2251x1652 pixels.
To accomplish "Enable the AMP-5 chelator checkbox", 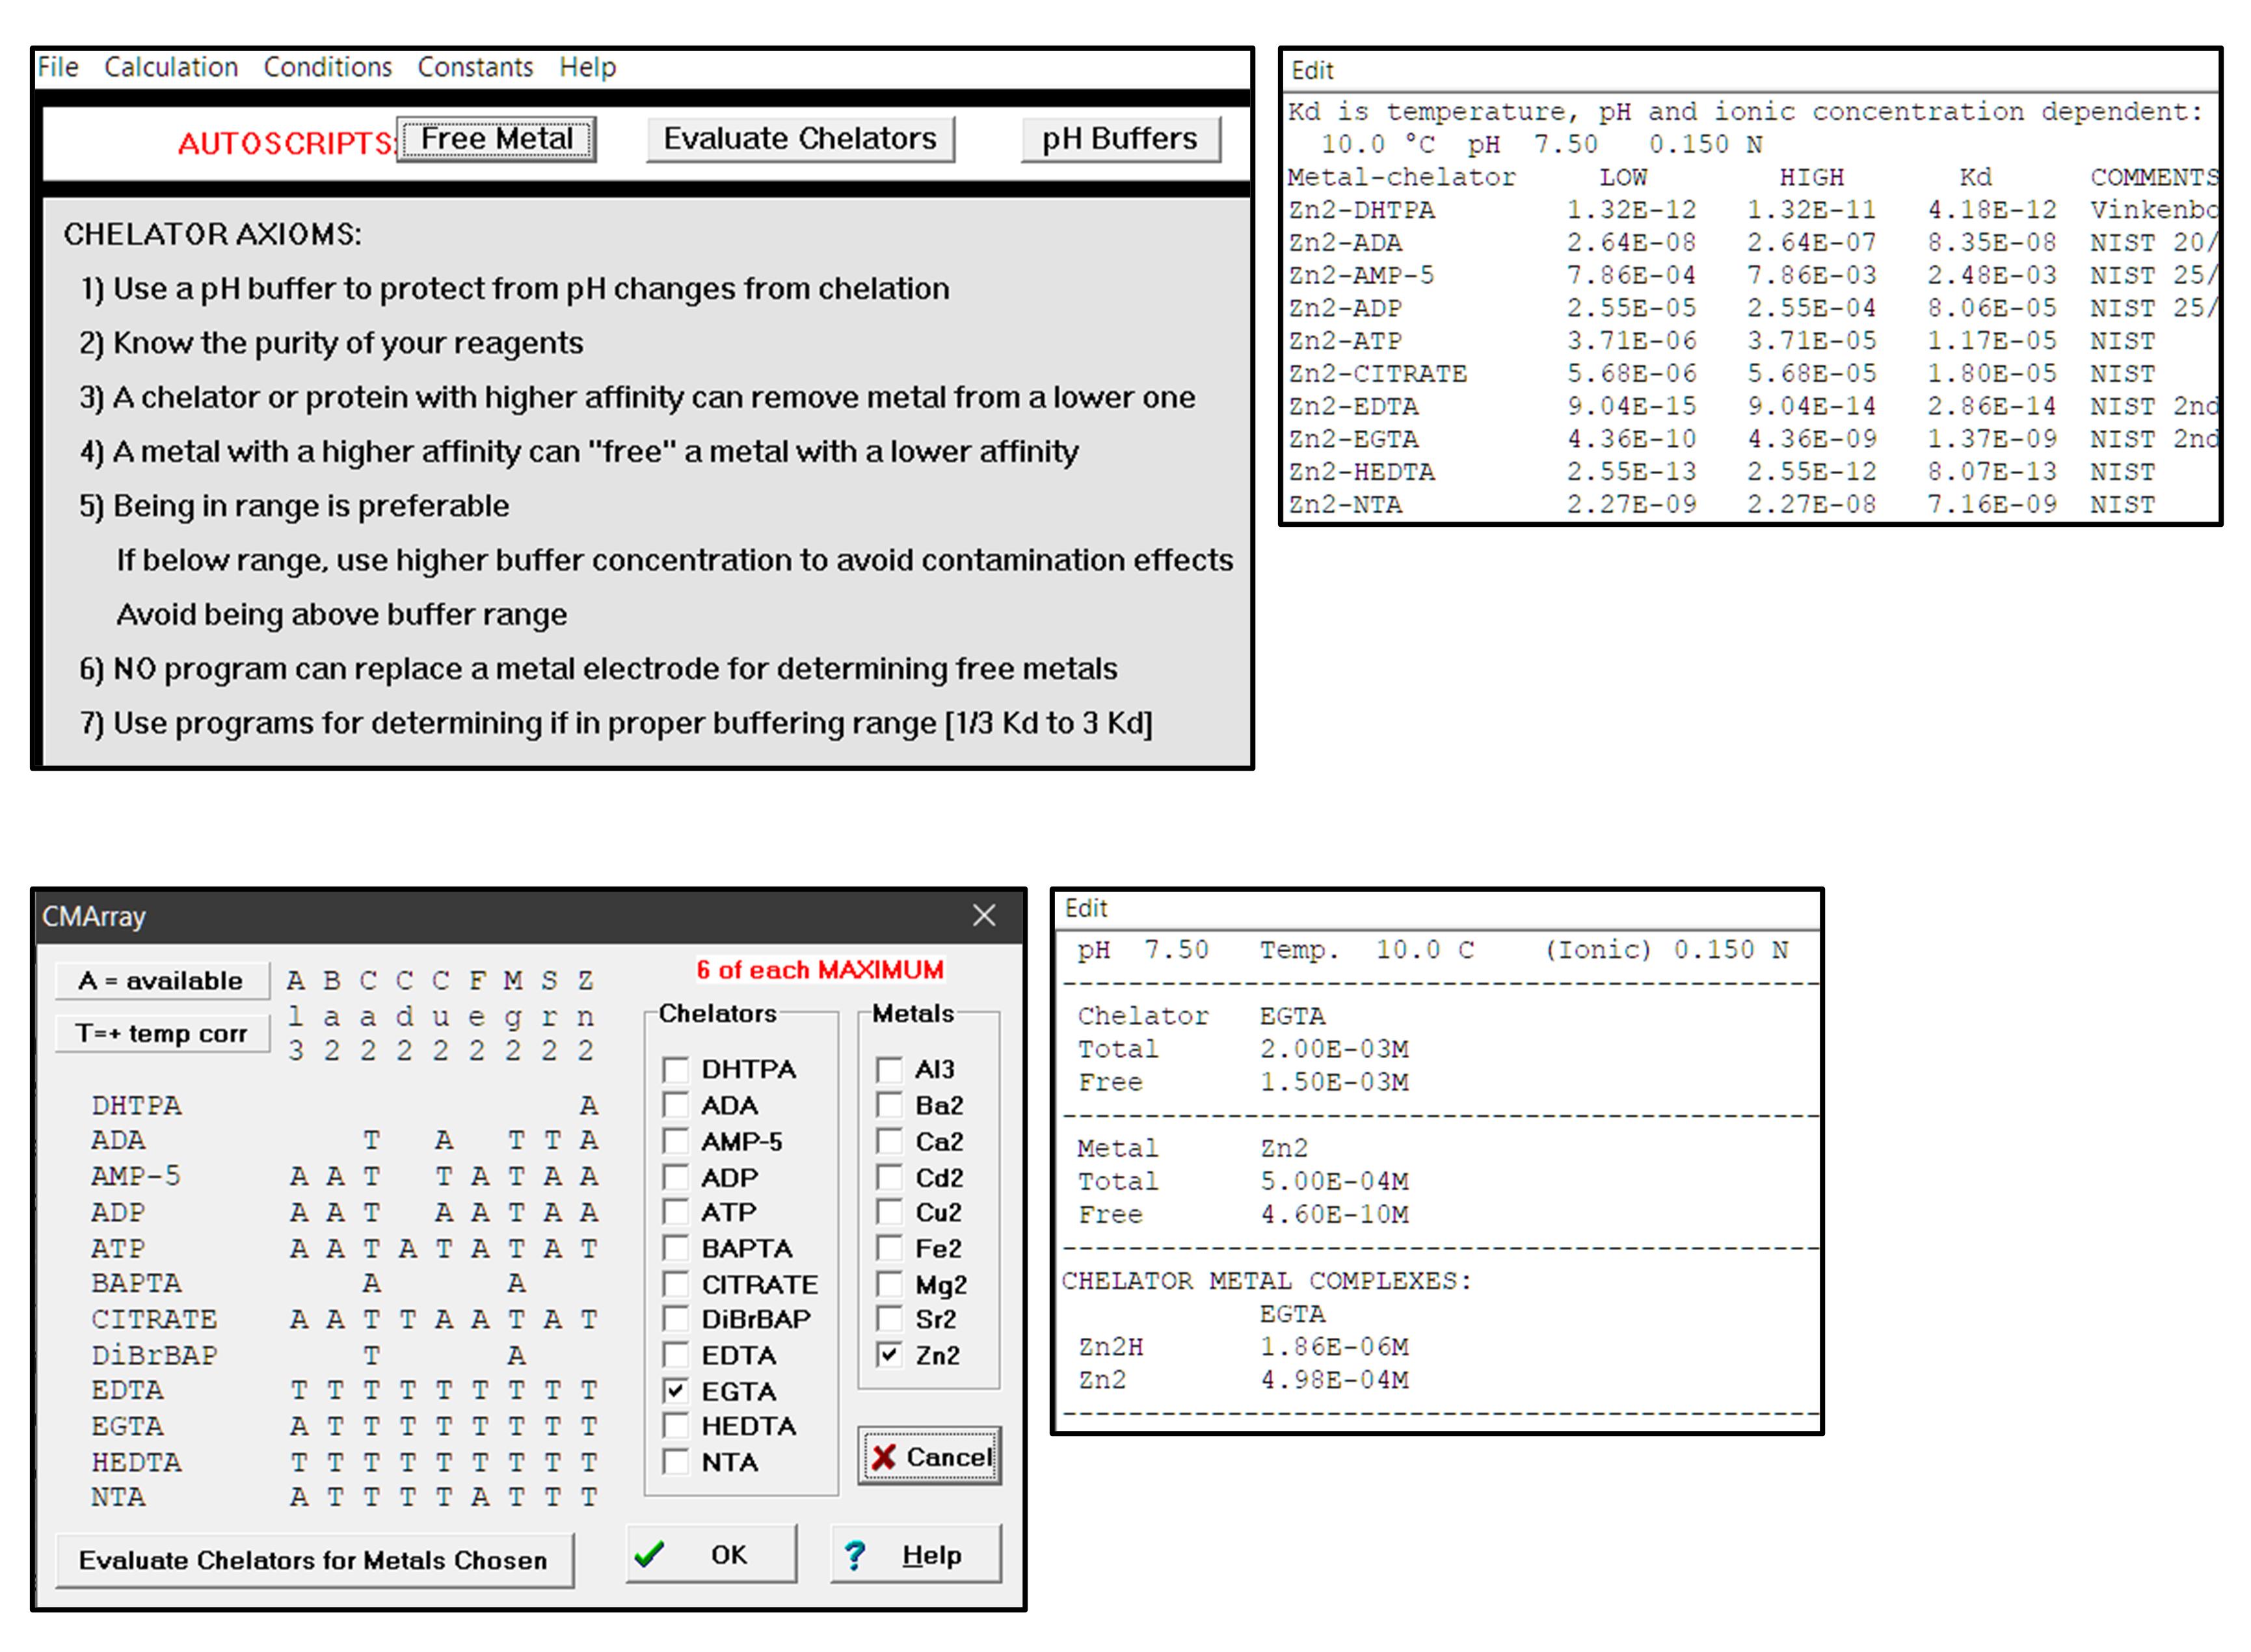I will click(676, 1141).
